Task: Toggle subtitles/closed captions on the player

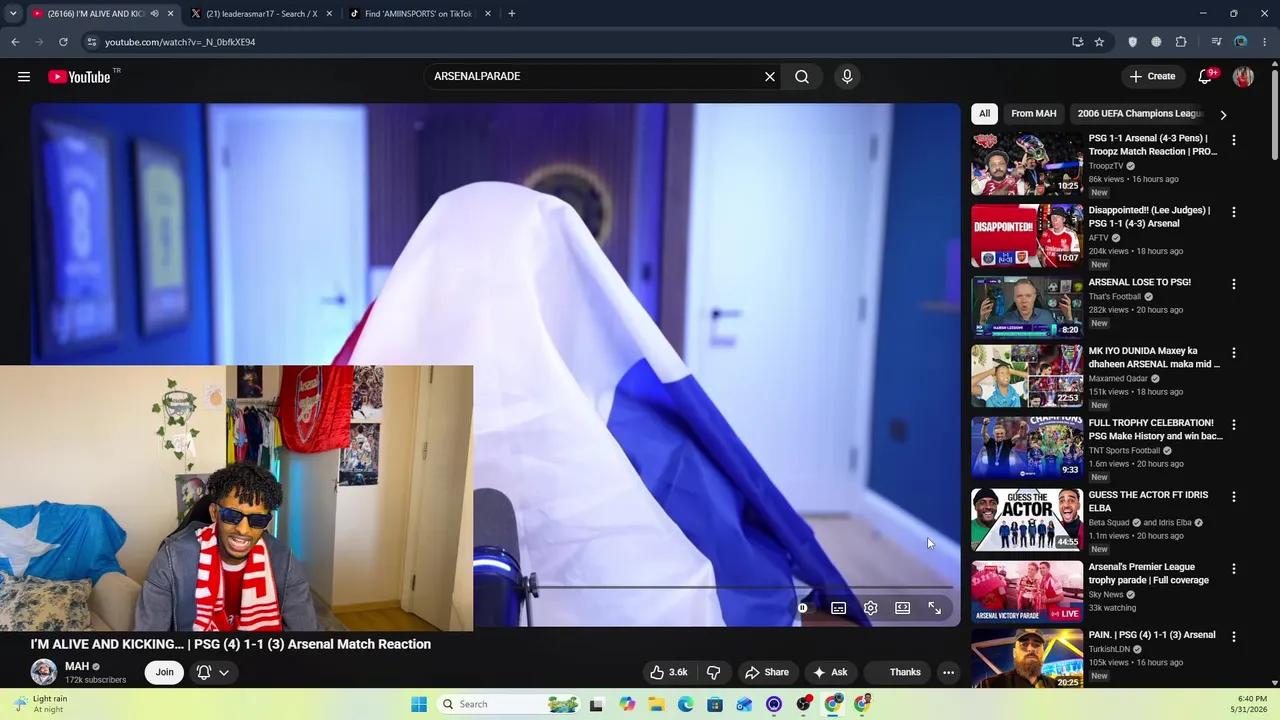Action: point(838,608)
